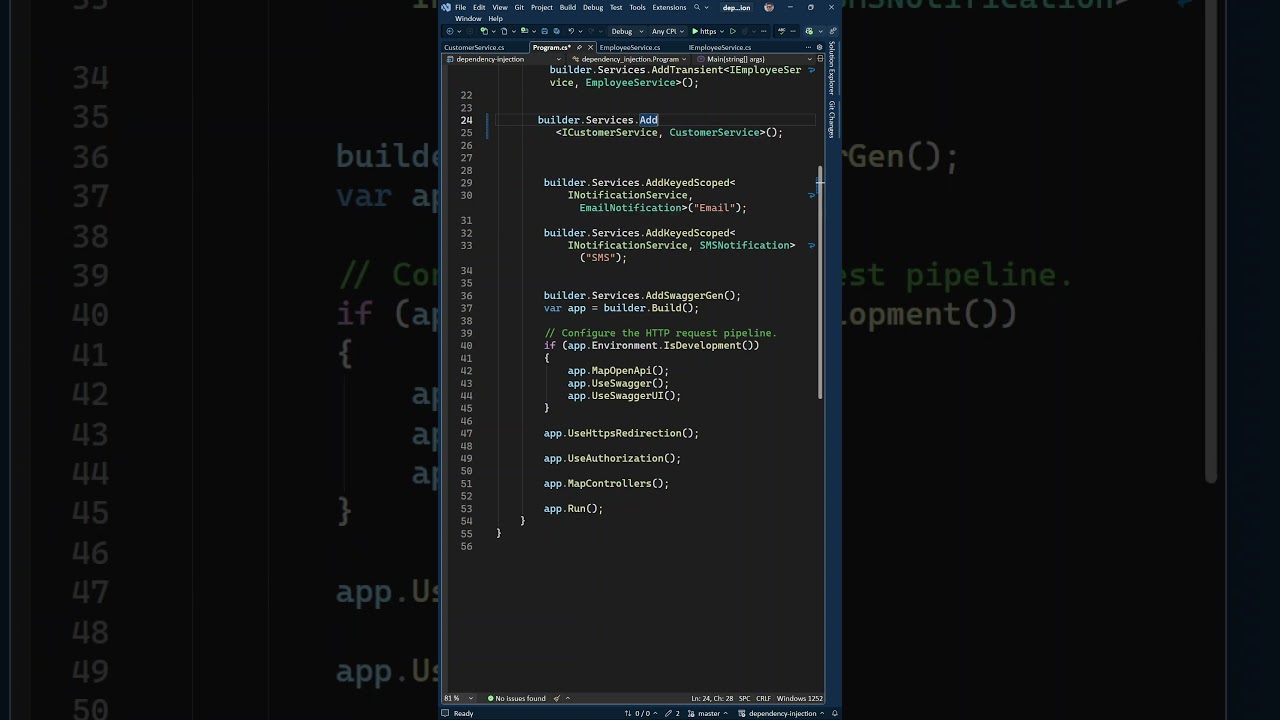
Task: Click the split editor window icon
Action: pyautogui.click(x=820, y=59)
